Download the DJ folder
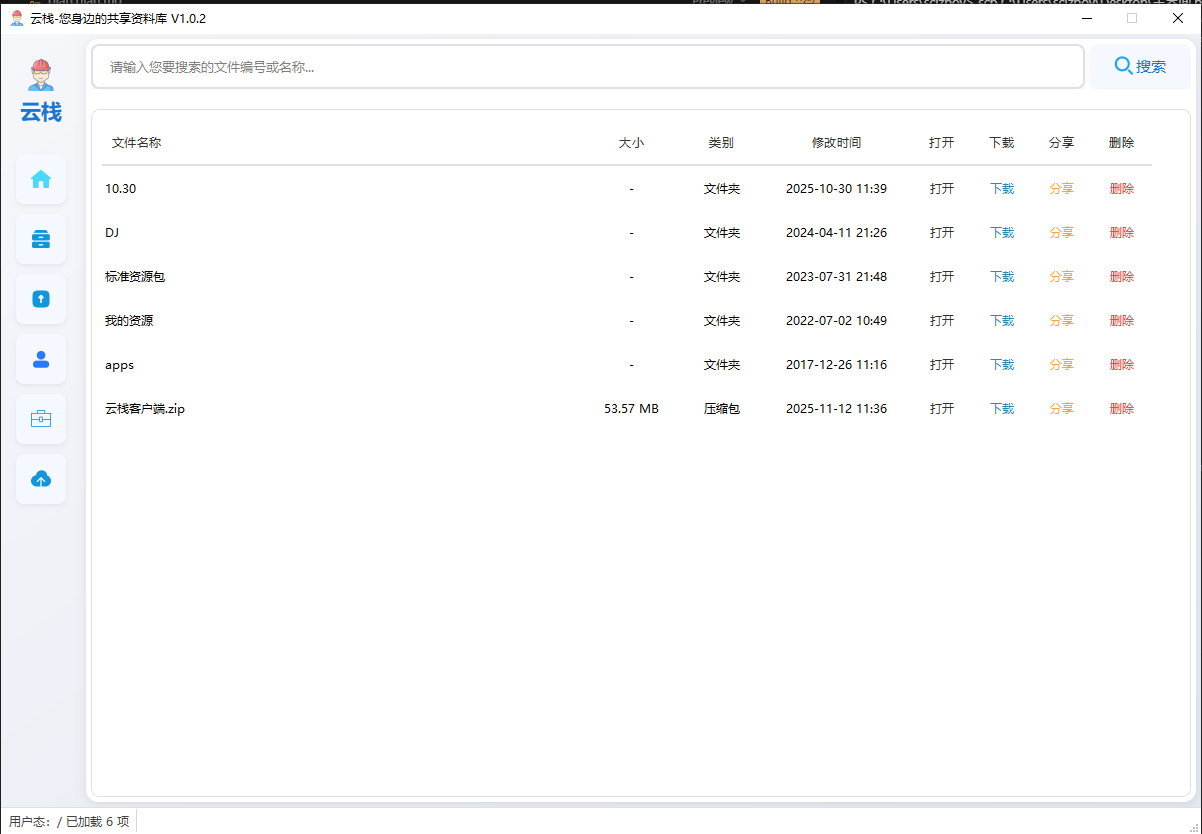The image size is (1202, 834). click(1001, 233)
